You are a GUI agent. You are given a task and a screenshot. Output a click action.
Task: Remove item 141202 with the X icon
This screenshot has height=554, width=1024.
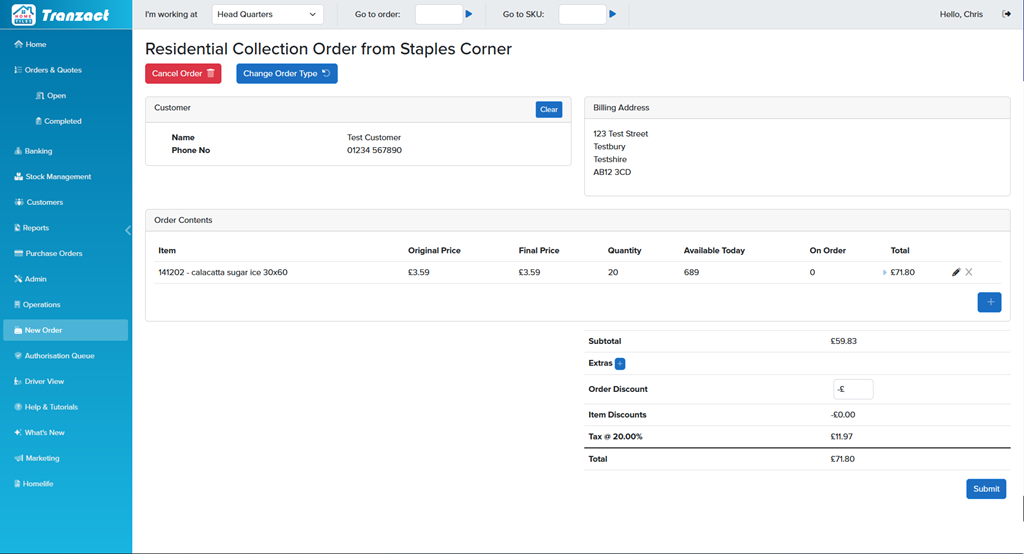pyautogui.click(x=969, y=272)
